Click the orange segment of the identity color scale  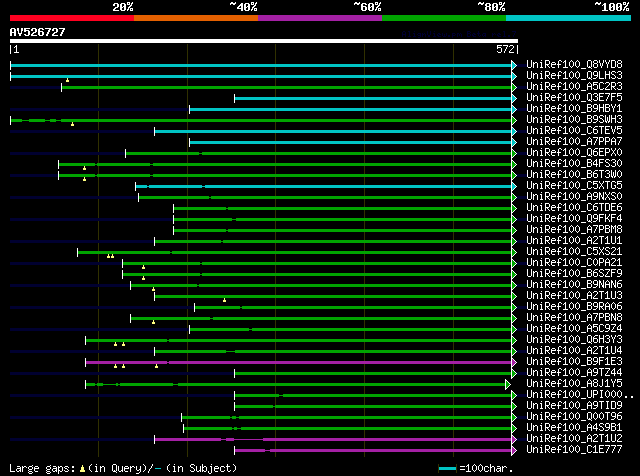[x=196, y=18]
